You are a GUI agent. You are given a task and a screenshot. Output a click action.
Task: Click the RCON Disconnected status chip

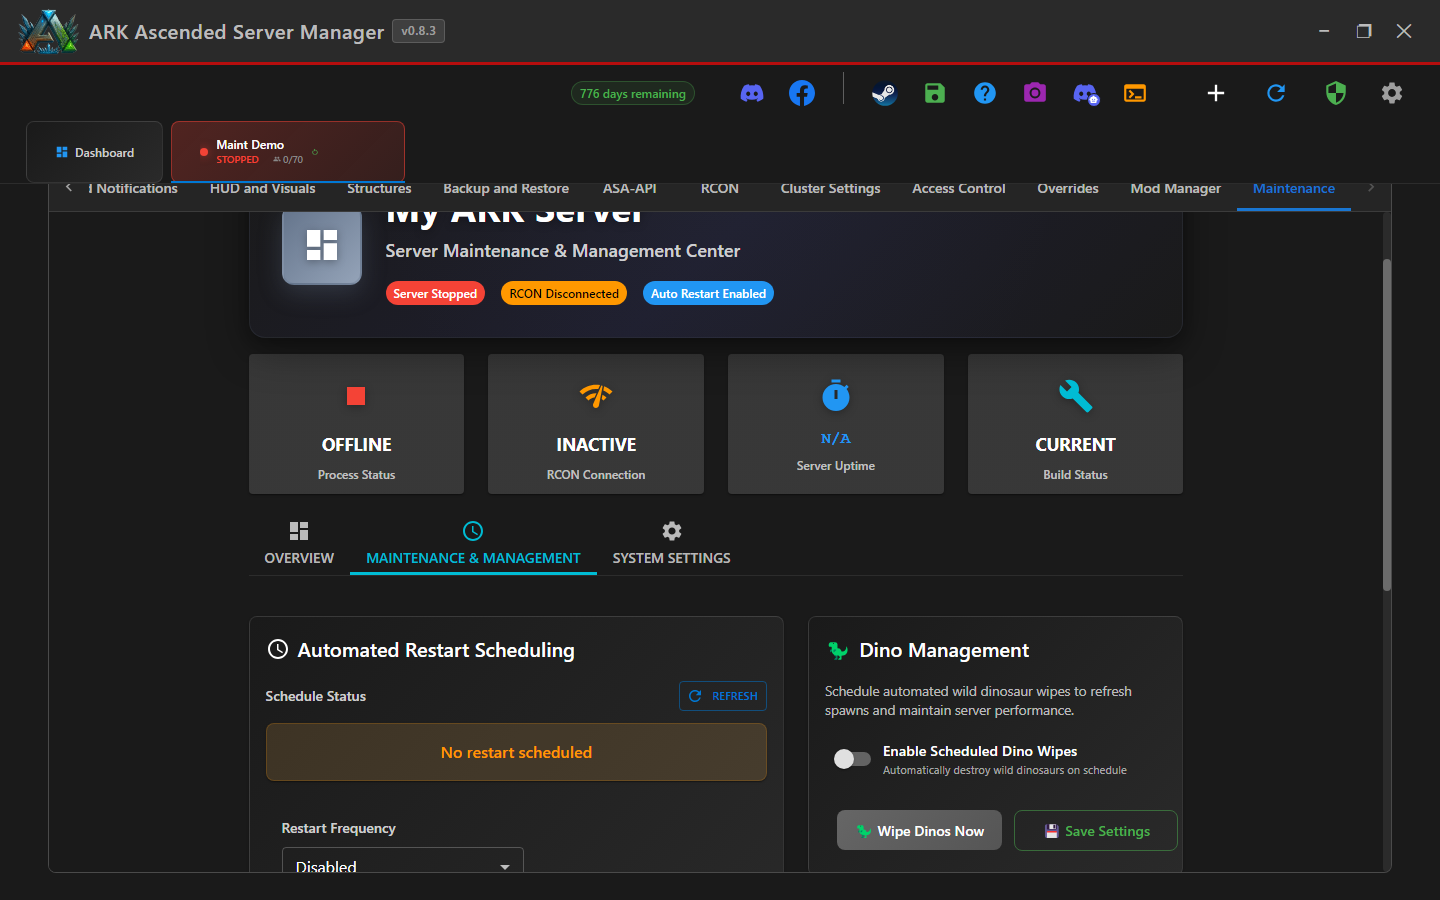[x=564, y=293]
